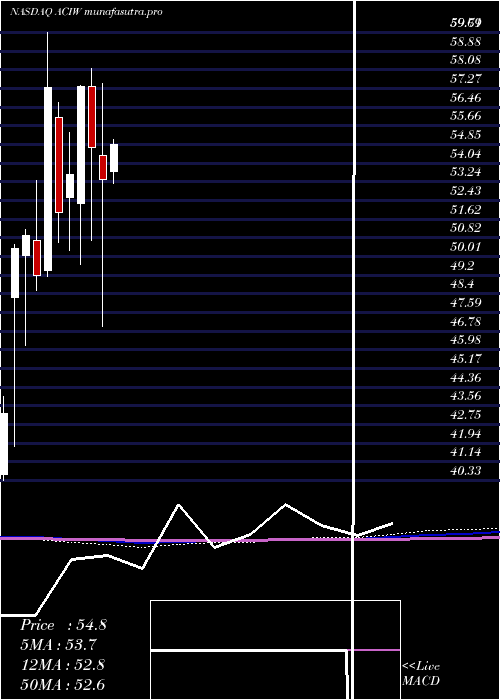Image resolution: width=500 pixels, height=700 pixels.
Task: Click the Price : 54.8 readout
Action: (63, 625)
